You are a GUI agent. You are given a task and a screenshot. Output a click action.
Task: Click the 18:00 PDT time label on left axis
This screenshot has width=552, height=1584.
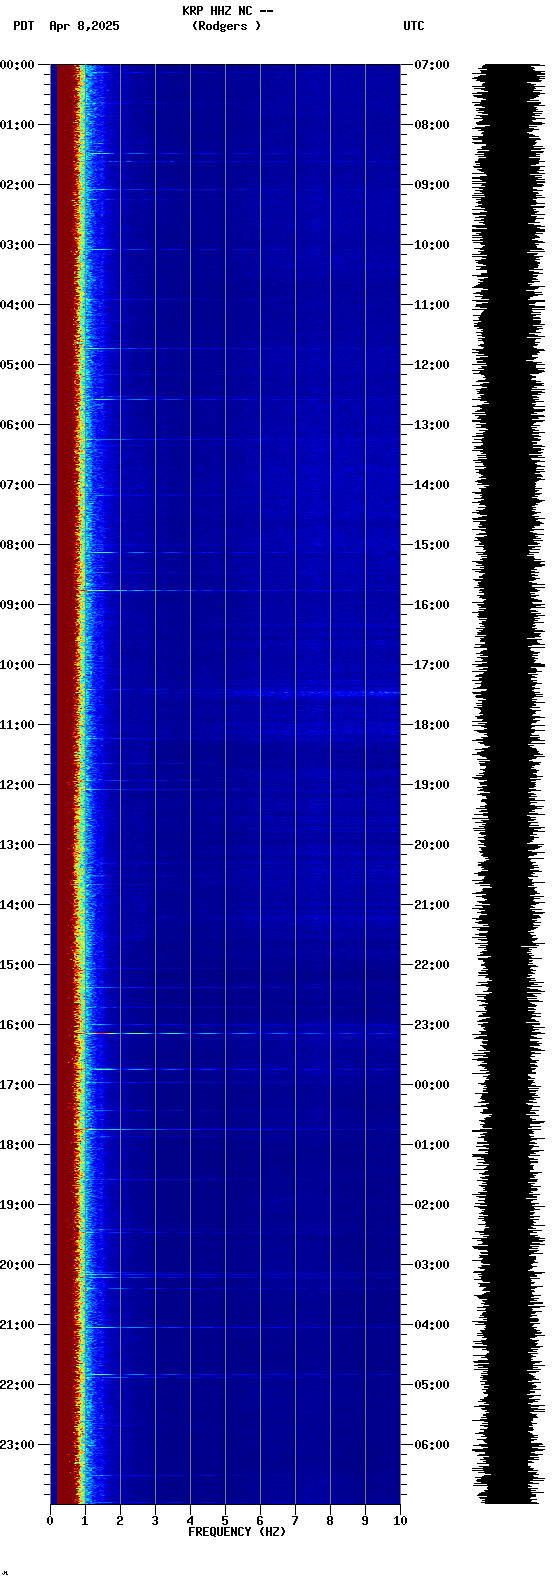tap(18, 1145)
